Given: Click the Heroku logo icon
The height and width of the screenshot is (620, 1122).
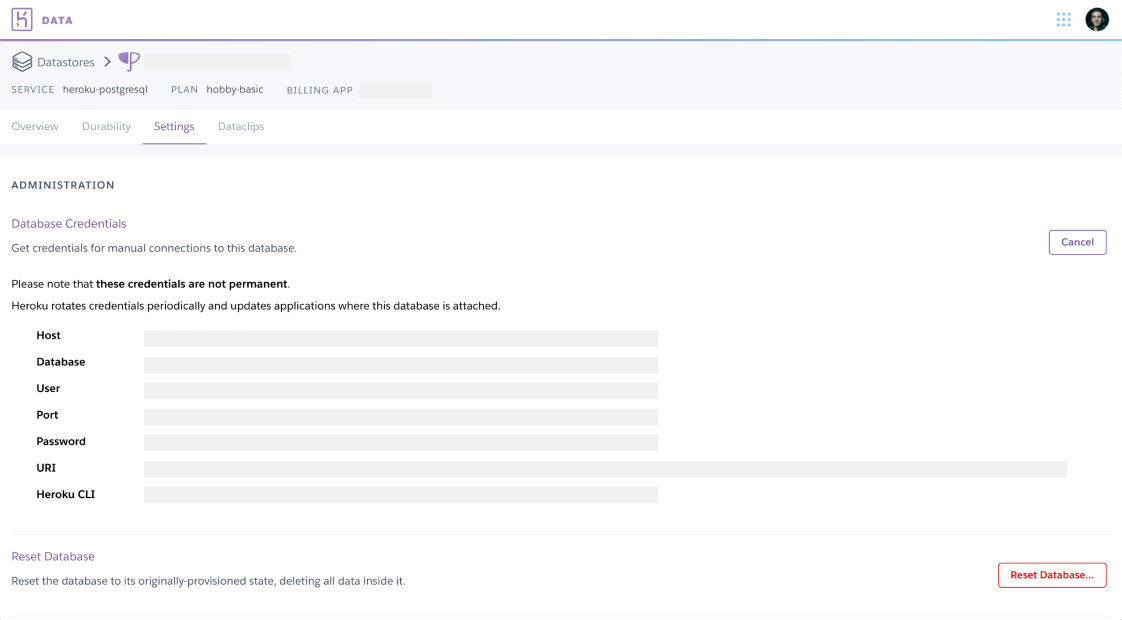Looking at the screenshot, I should pyautogui.click(x=22, y=19).
